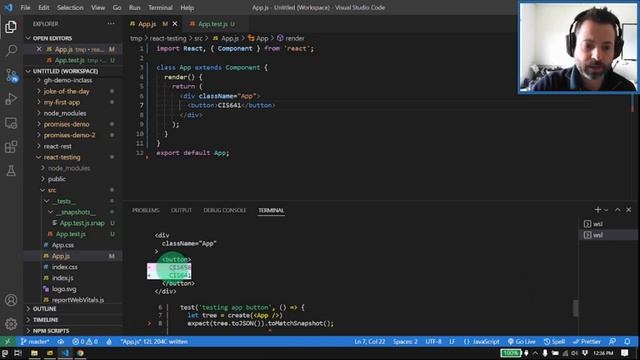Open the Terminal menu
This screenshot has width=640, height=360.
point(160,7)
